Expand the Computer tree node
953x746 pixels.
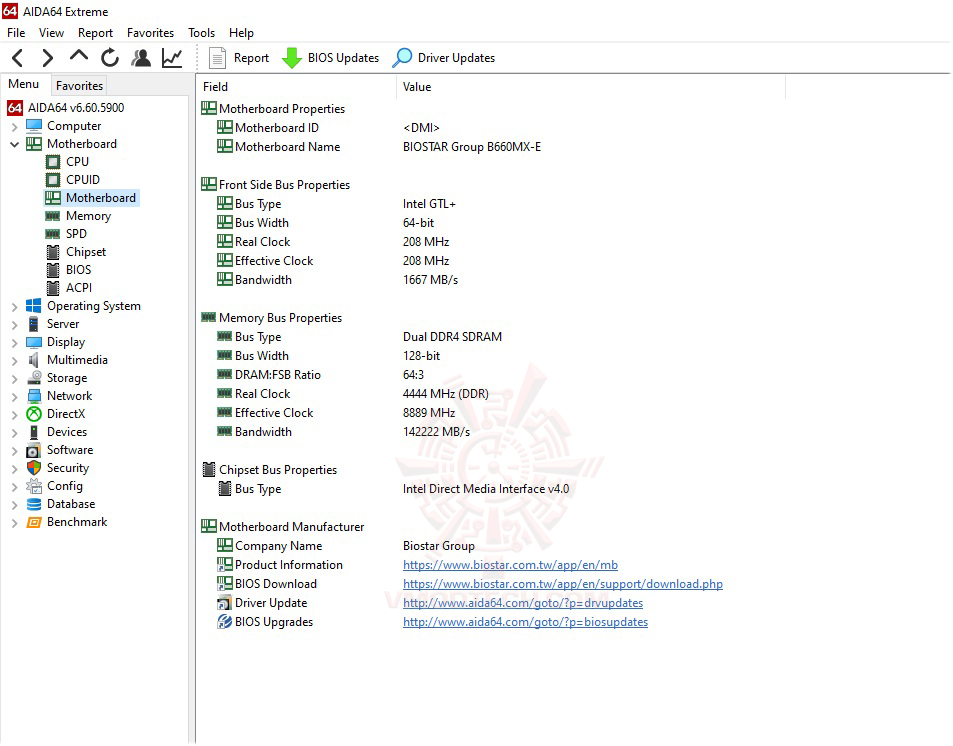click(x=15, y=126)
